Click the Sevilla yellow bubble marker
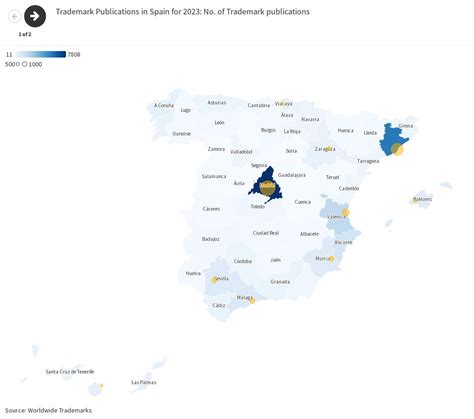 tap(214, 280)
